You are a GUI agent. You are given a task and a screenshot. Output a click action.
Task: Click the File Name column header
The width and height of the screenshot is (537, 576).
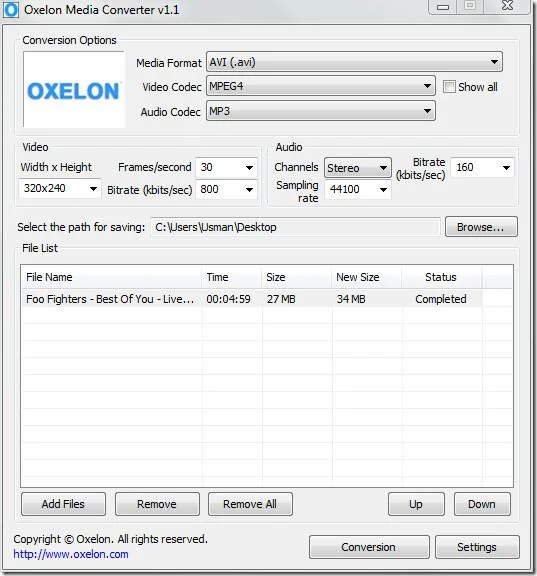pos(111,277)
